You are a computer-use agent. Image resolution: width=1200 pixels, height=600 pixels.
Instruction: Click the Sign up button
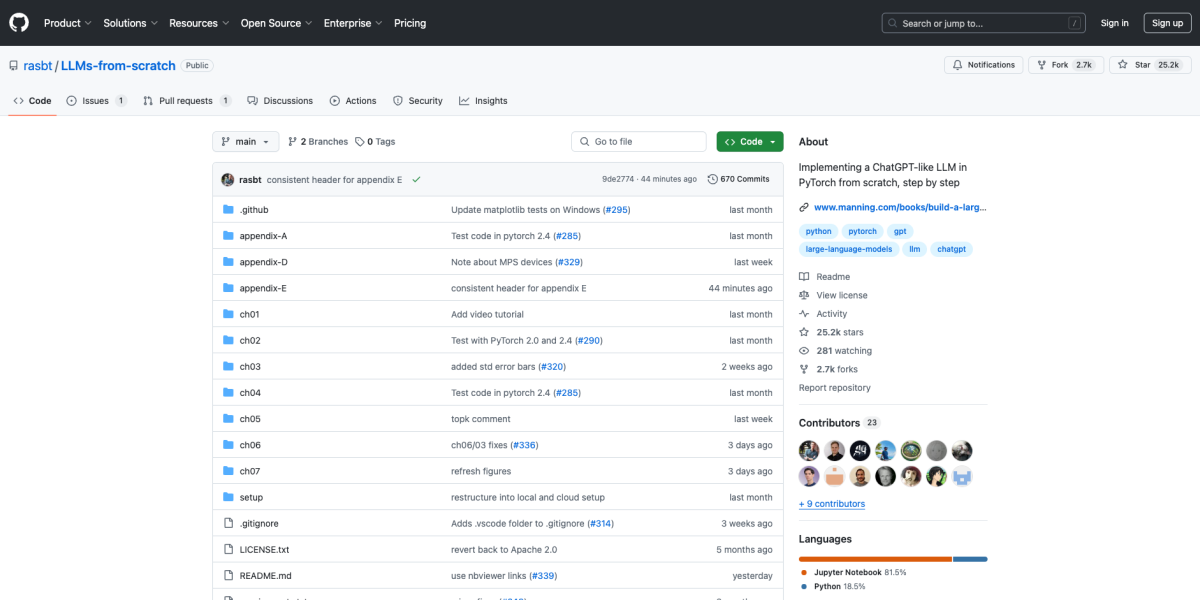coord(1167,23)
